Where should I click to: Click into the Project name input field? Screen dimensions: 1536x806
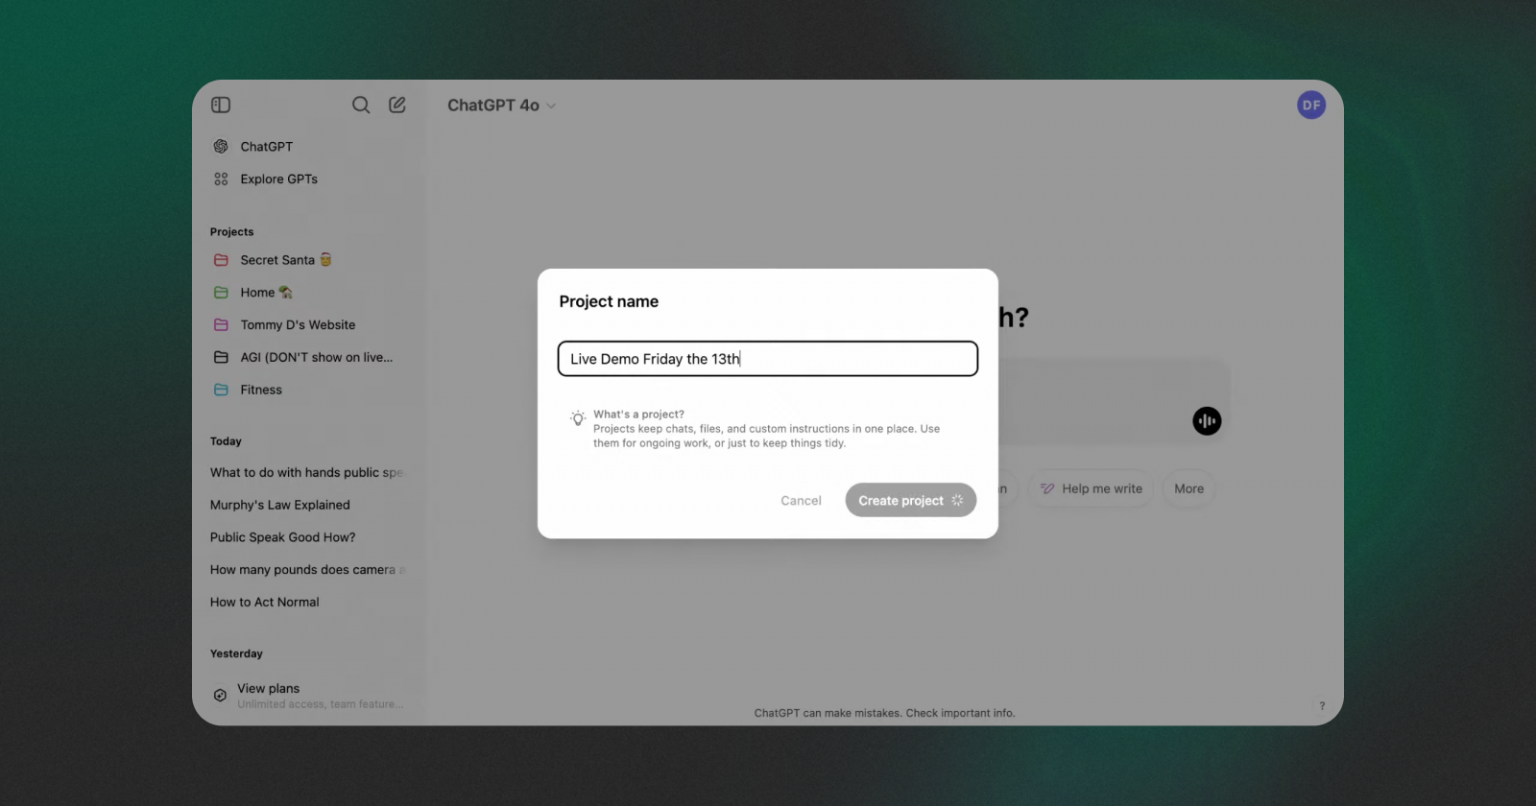point(768,359)
